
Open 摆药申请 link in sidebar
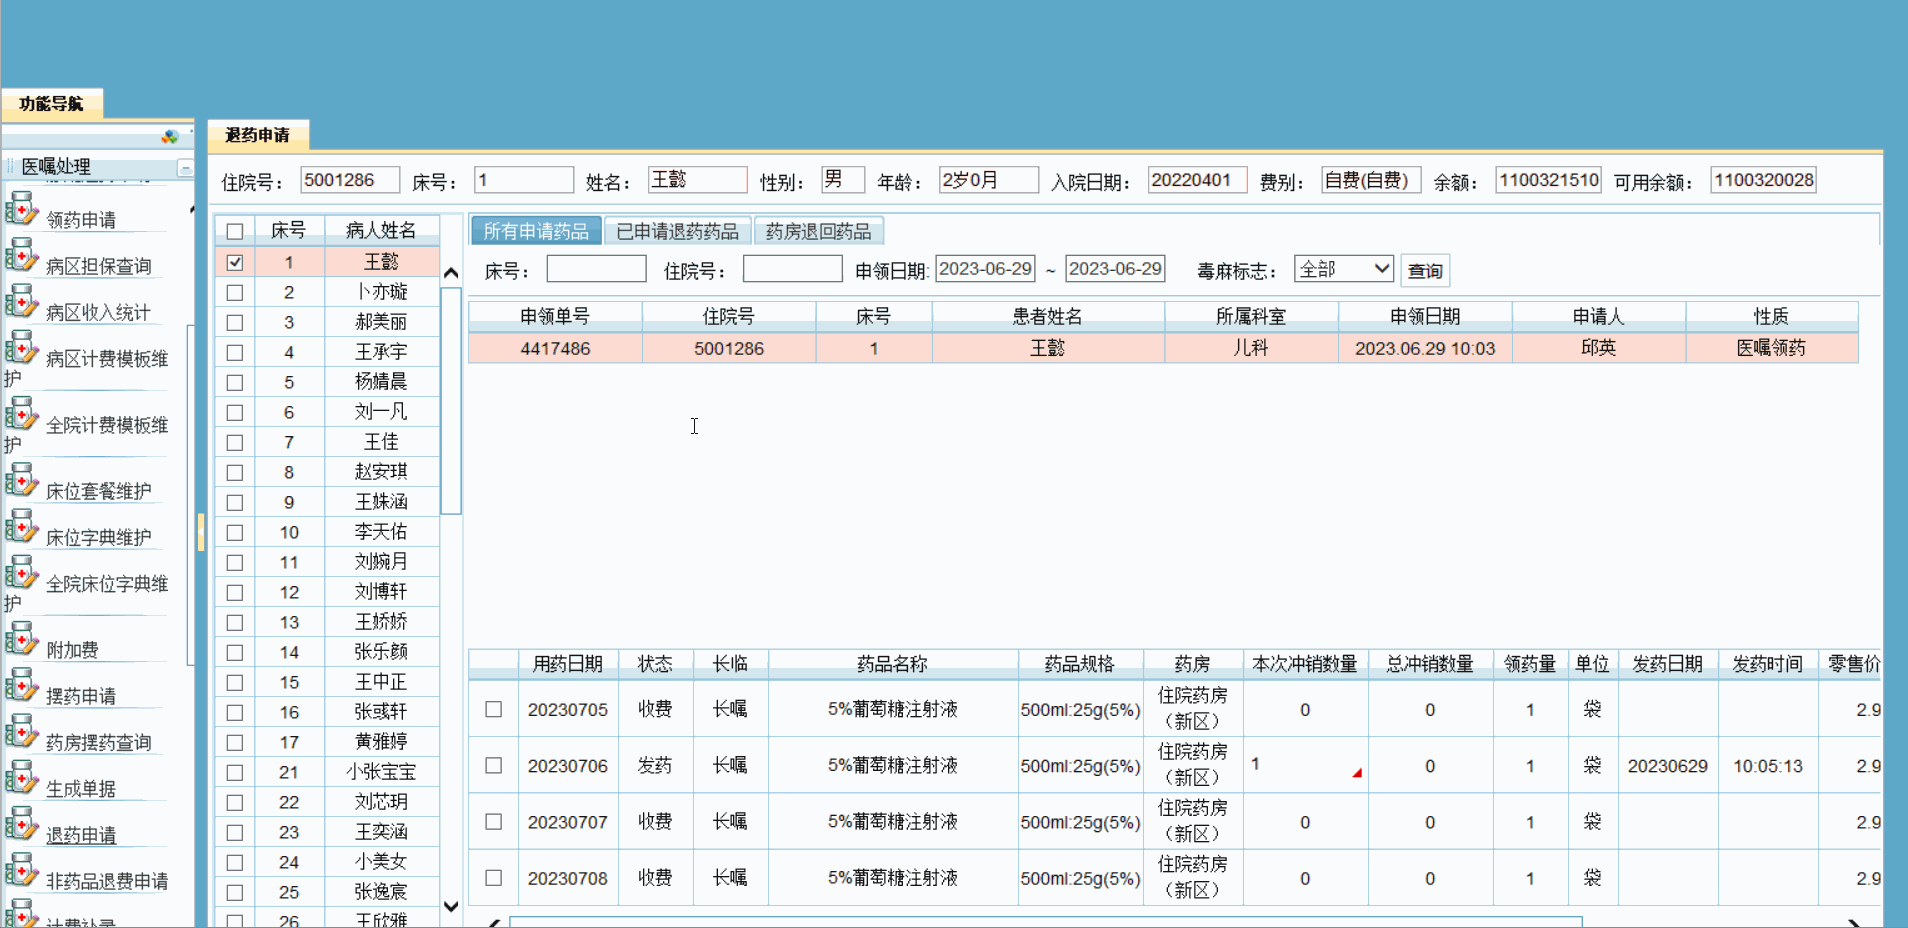[x=81, y=696]
